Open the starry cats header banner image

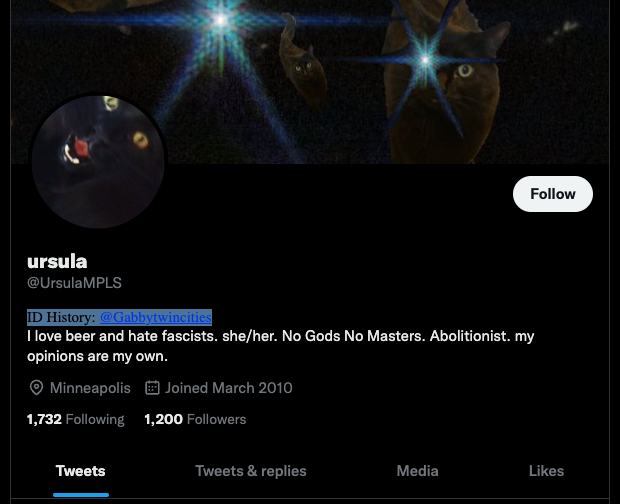pos(310,81)
